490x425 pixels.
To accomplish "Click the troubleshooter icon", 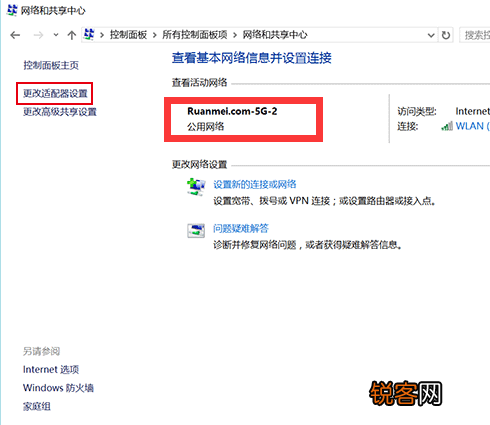I will 196,230.
